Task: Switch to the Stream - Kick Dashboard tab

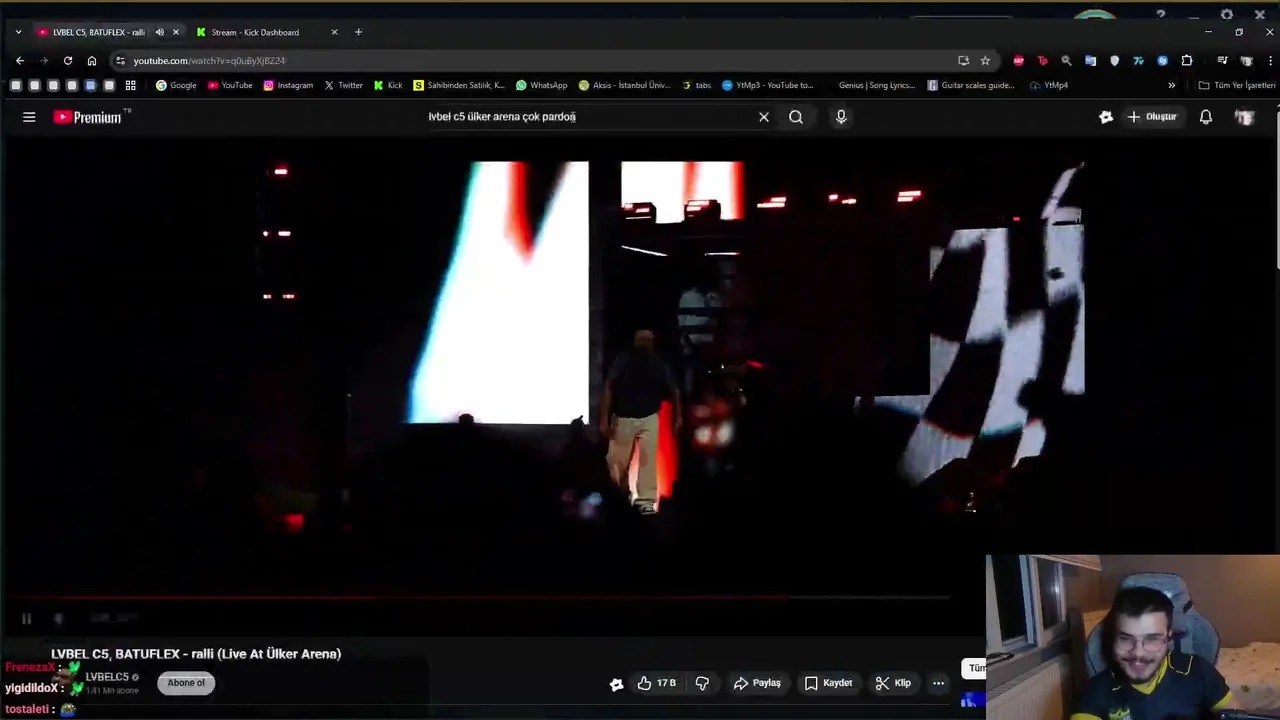Action: pyautogui.click(x=255, y=32)
